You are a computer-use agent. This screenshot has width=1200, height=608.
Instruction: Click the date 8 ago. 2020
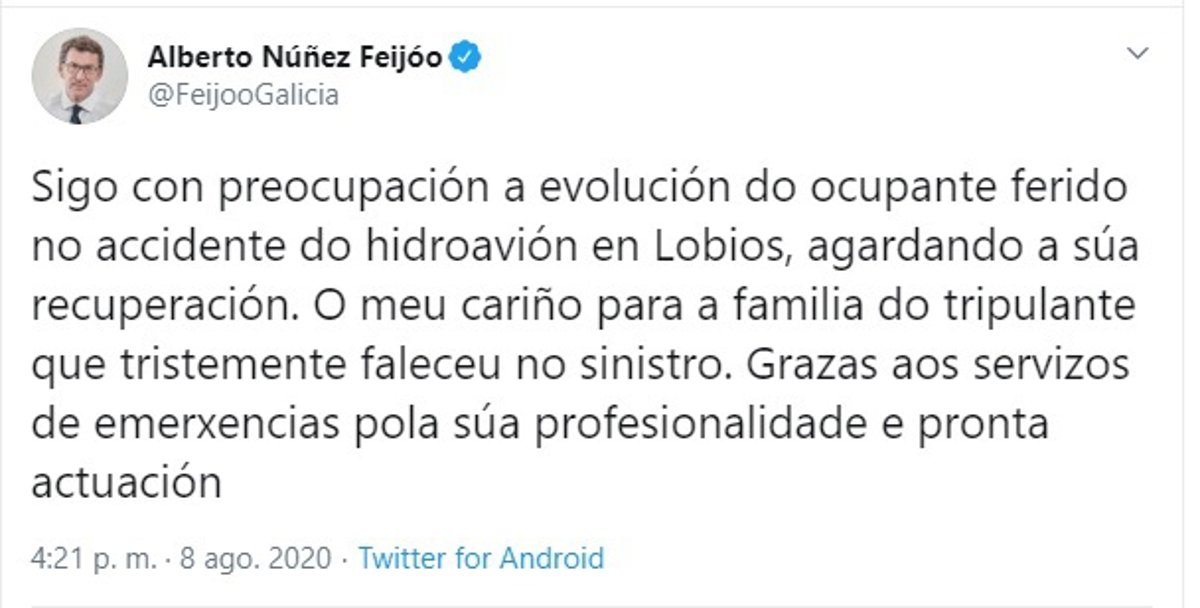tap(257, 558)
